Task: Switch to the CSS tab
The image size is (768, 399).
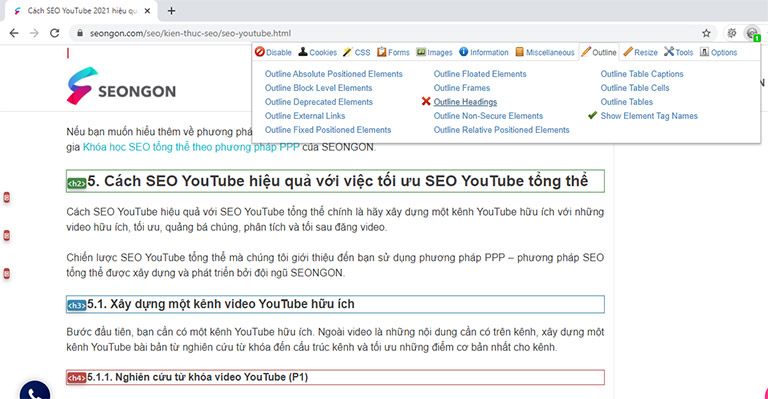Action: (x=357, y=52)
